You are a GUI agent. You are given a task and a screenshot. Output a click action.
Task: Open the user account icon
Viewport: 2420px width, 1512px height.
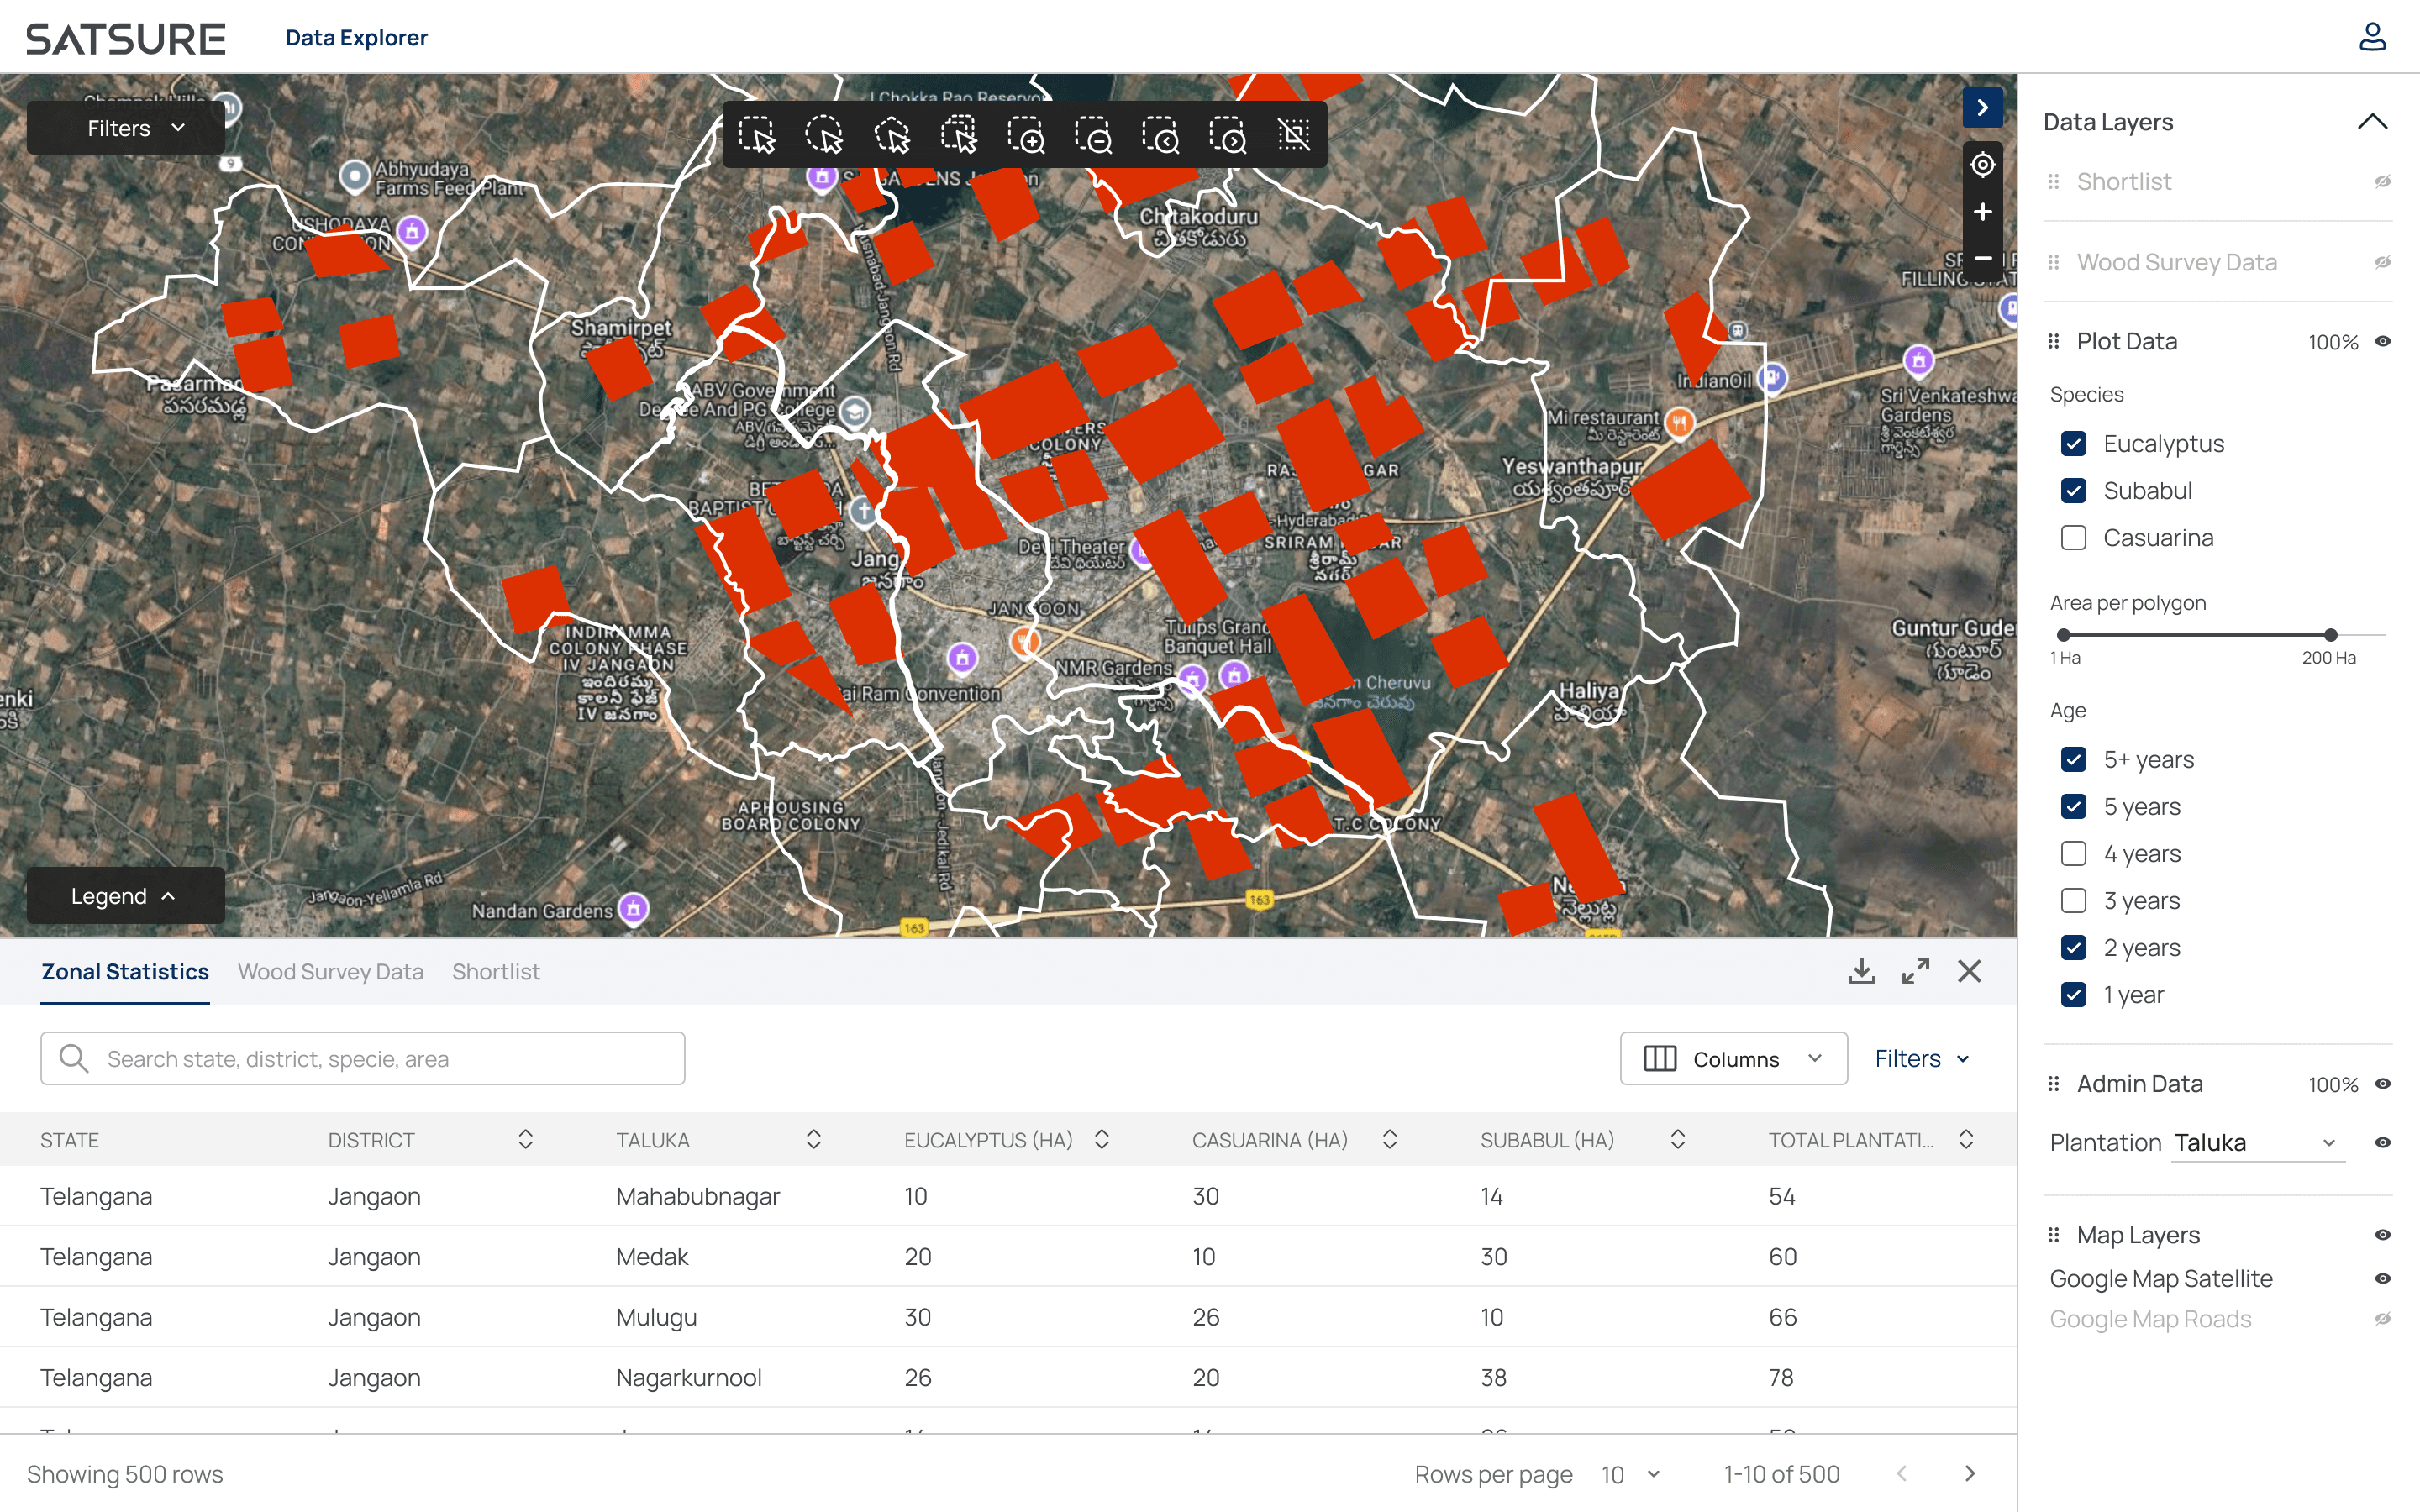point(2372,37)
